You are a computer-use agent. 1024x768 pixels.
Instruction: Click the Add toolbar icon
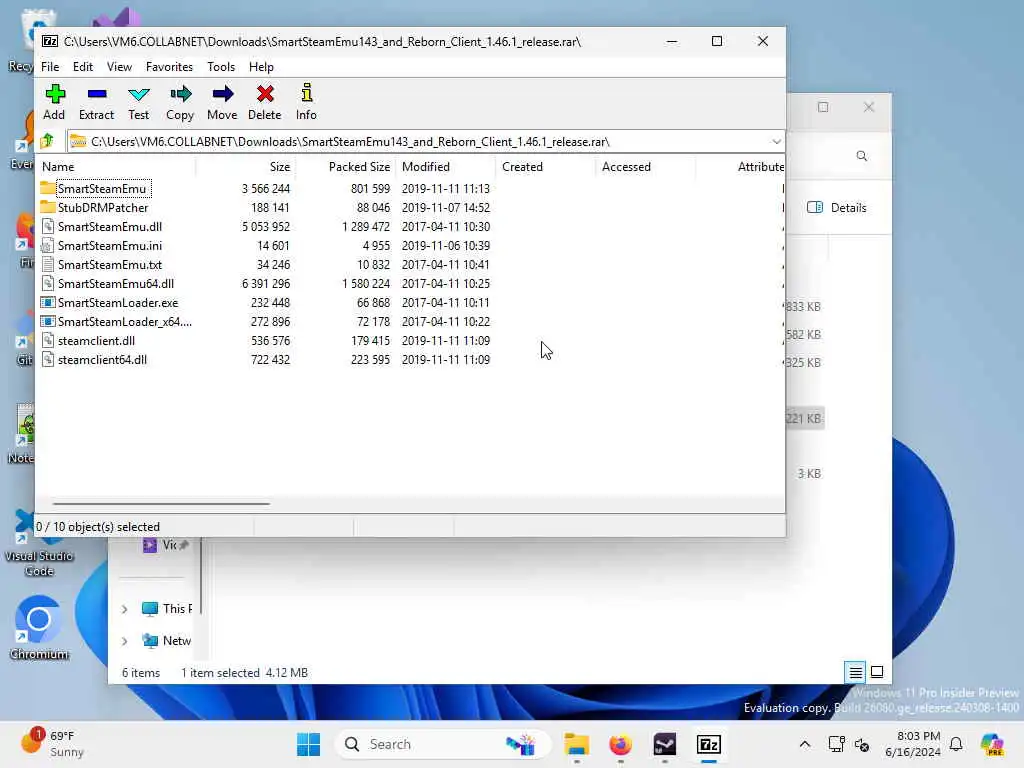[55, 94]
